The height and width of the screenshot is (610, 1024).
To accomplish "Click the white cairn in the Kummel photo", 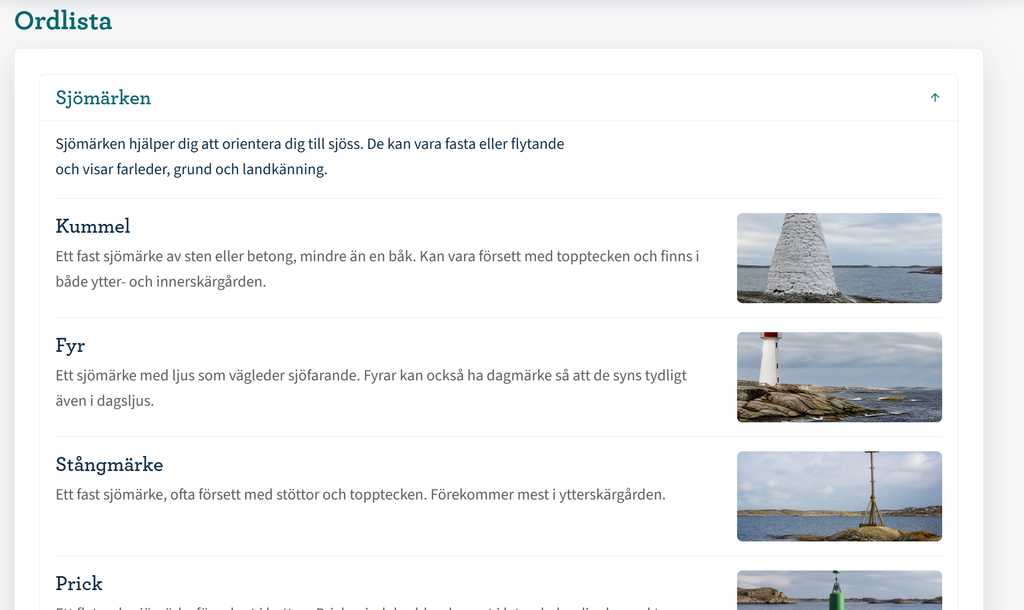I will click(x=802, y=255).
